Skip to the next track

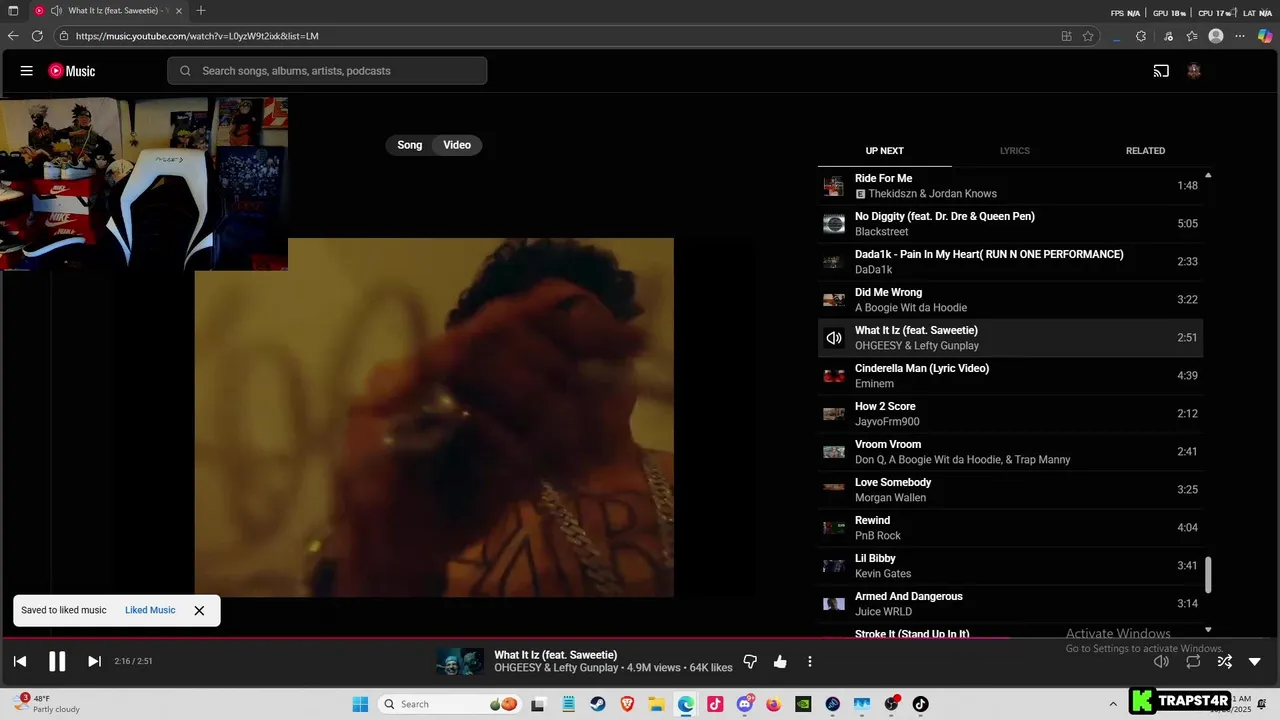click(94, 661)
